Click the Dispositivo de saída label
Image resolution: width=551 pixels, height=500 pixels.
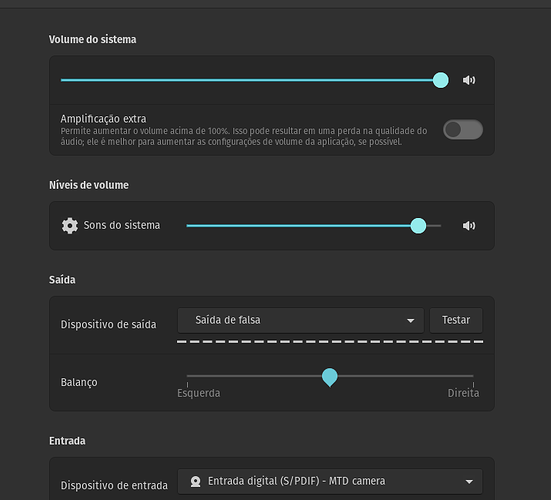click(x=109, y=325)
